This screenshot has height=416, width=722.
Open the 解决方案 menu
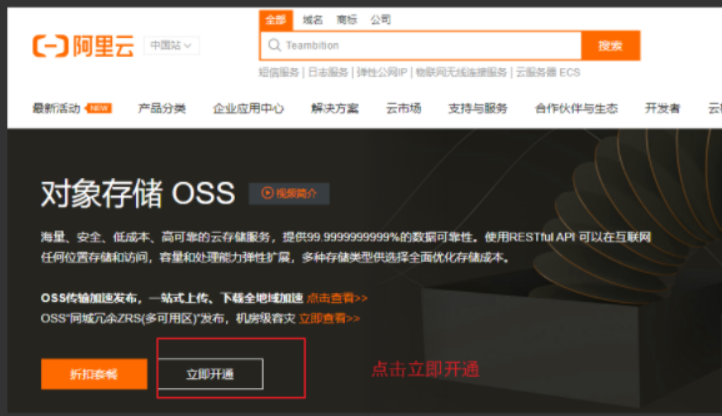335,108
